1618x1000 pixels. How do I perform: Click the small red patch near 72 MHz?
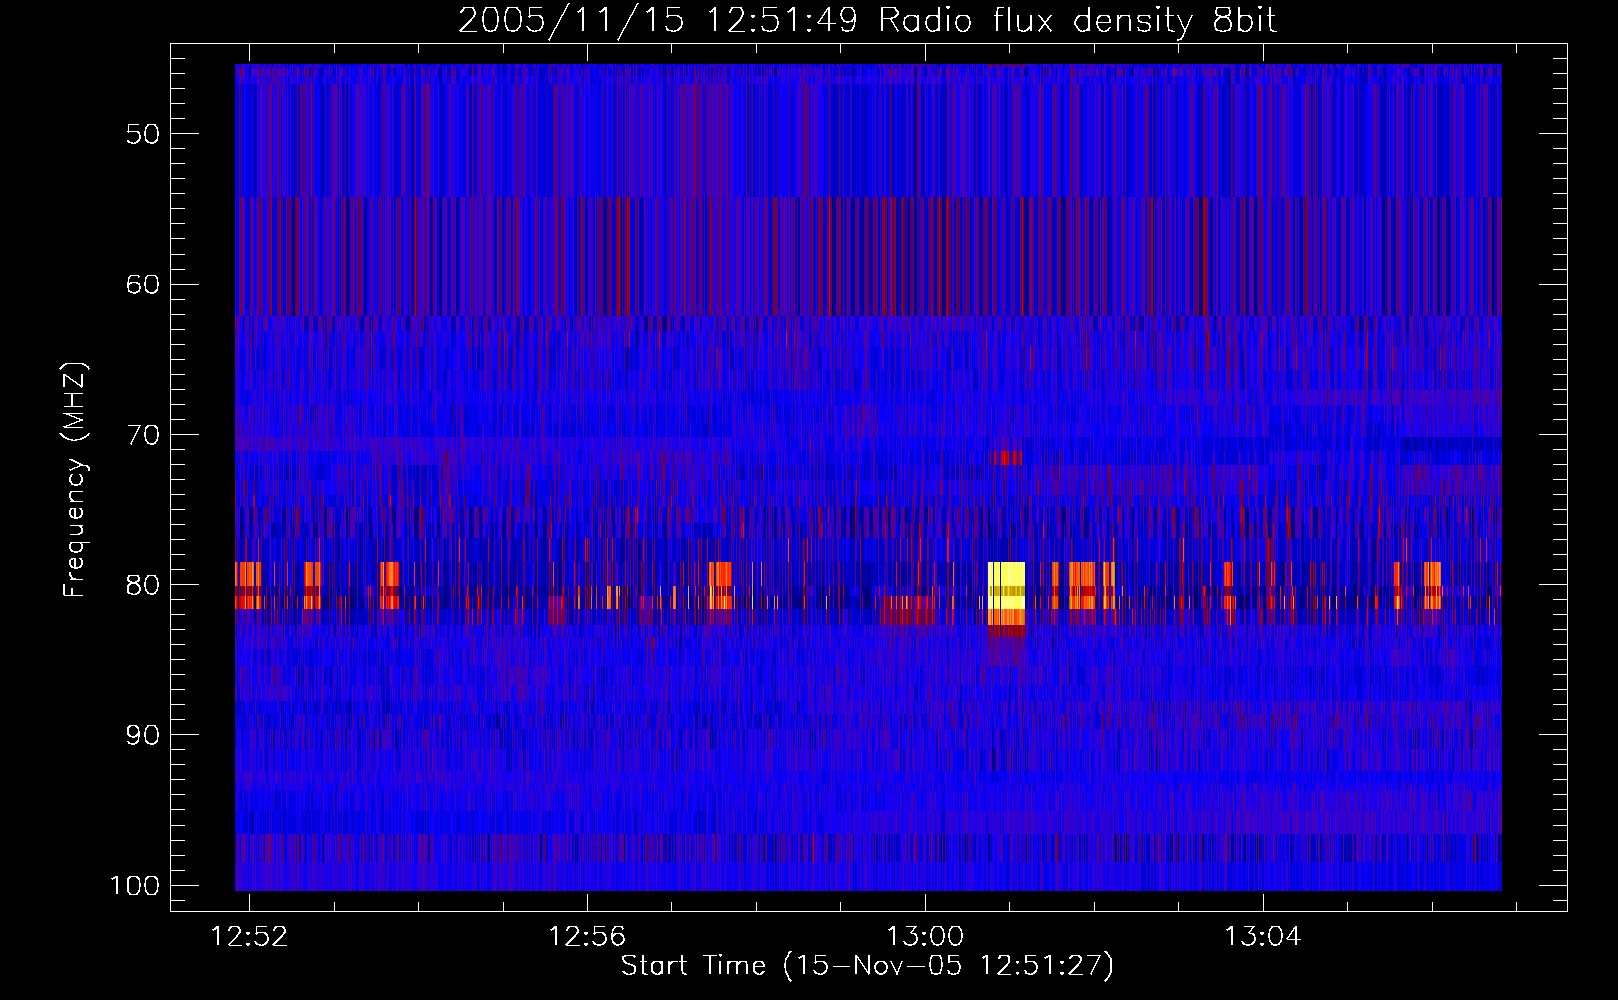point(1005,458)
